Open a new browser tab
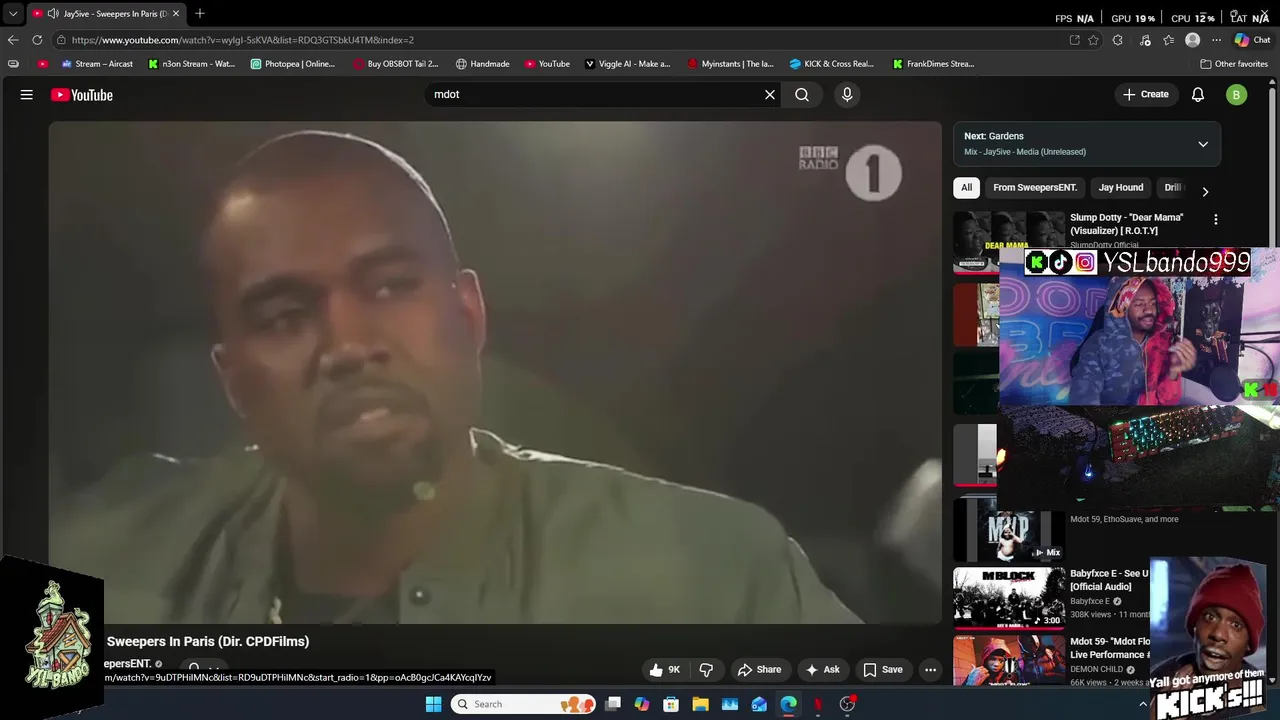This screenshot has width=1280, height=720. tap(200, 13)
